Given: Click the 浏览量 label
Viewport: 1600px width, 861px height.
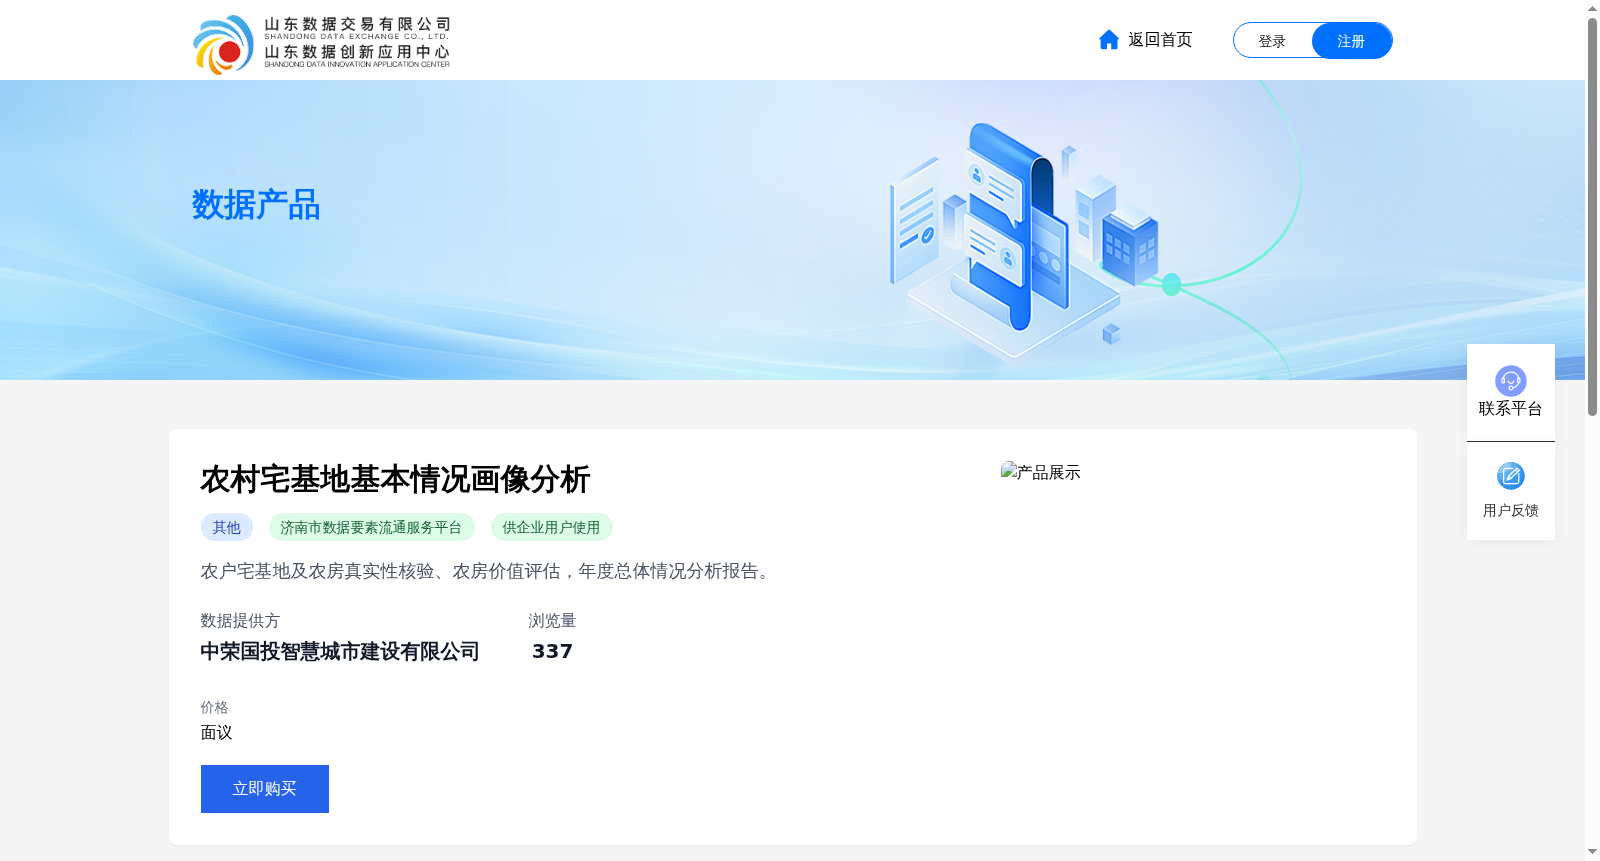Looking at the screenshot, I should (552, 621).
